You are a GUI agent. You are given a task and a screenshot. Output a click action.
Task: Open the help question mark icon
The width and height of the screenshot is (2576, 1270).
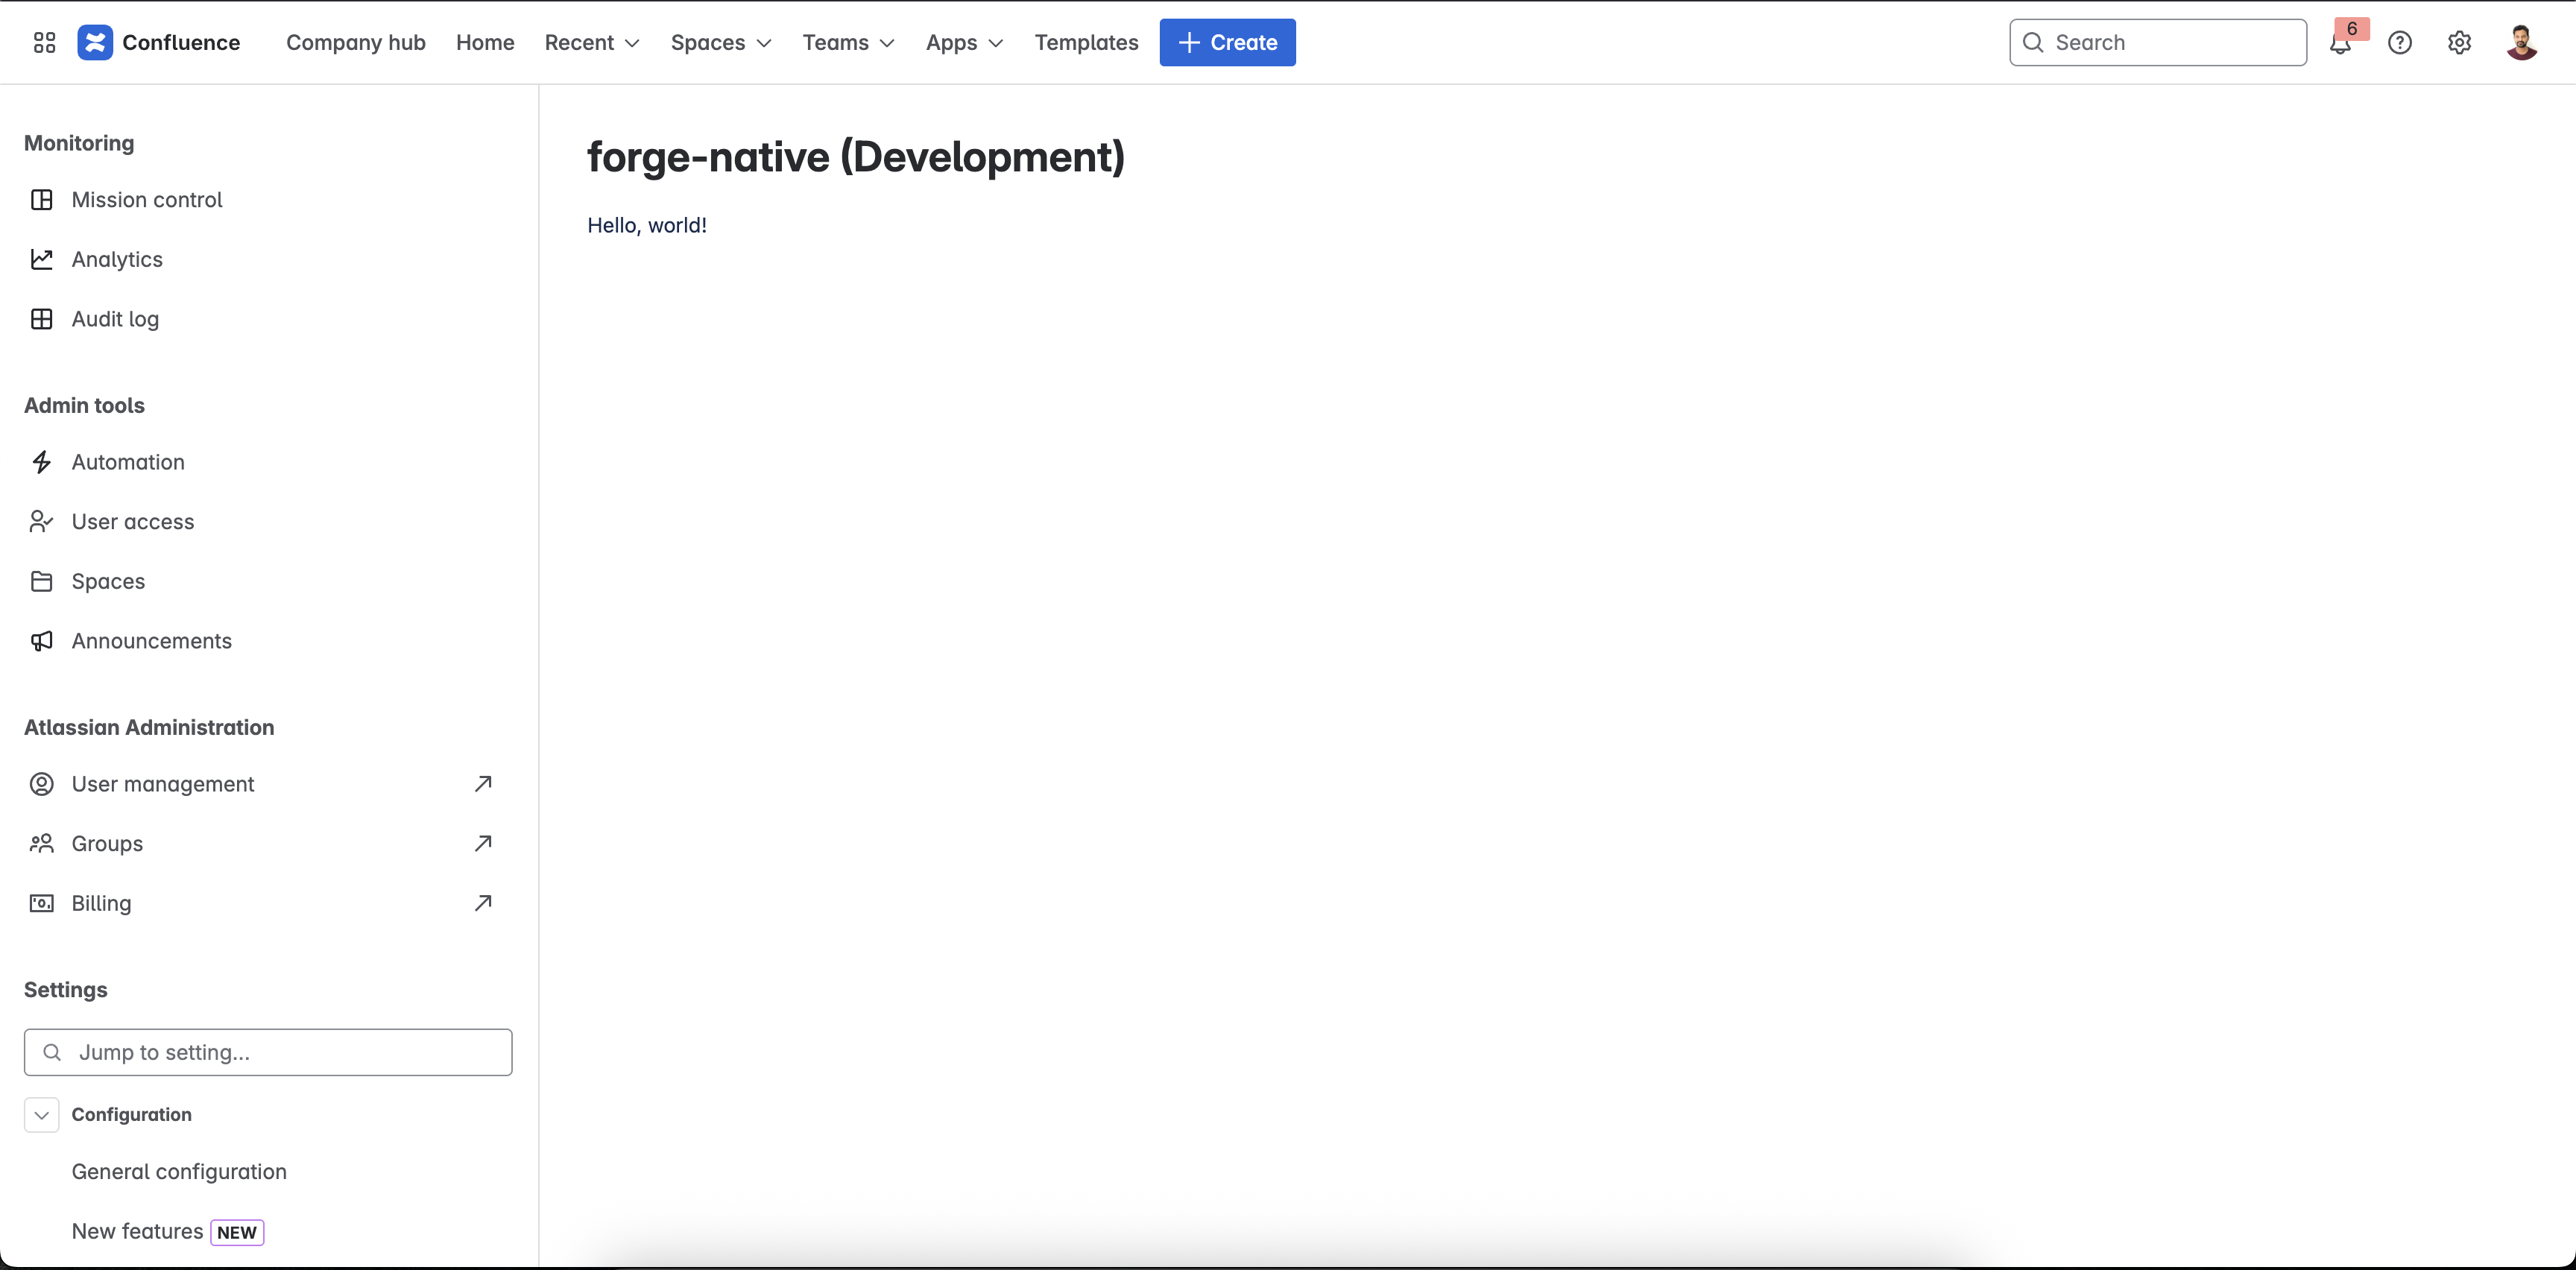tap(2400, 42)
